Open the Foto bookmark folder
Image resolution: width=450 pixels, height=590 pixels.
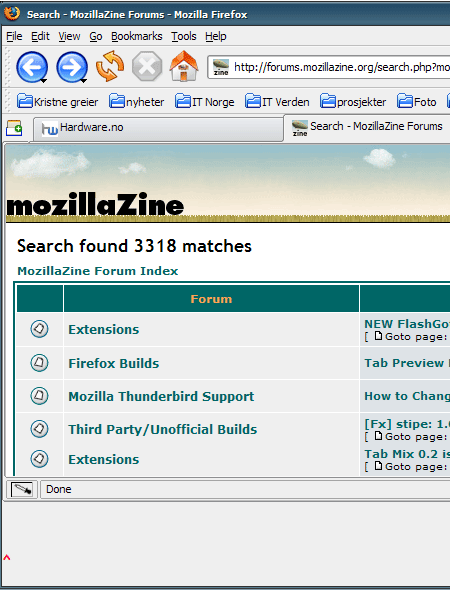click(417, 102)
